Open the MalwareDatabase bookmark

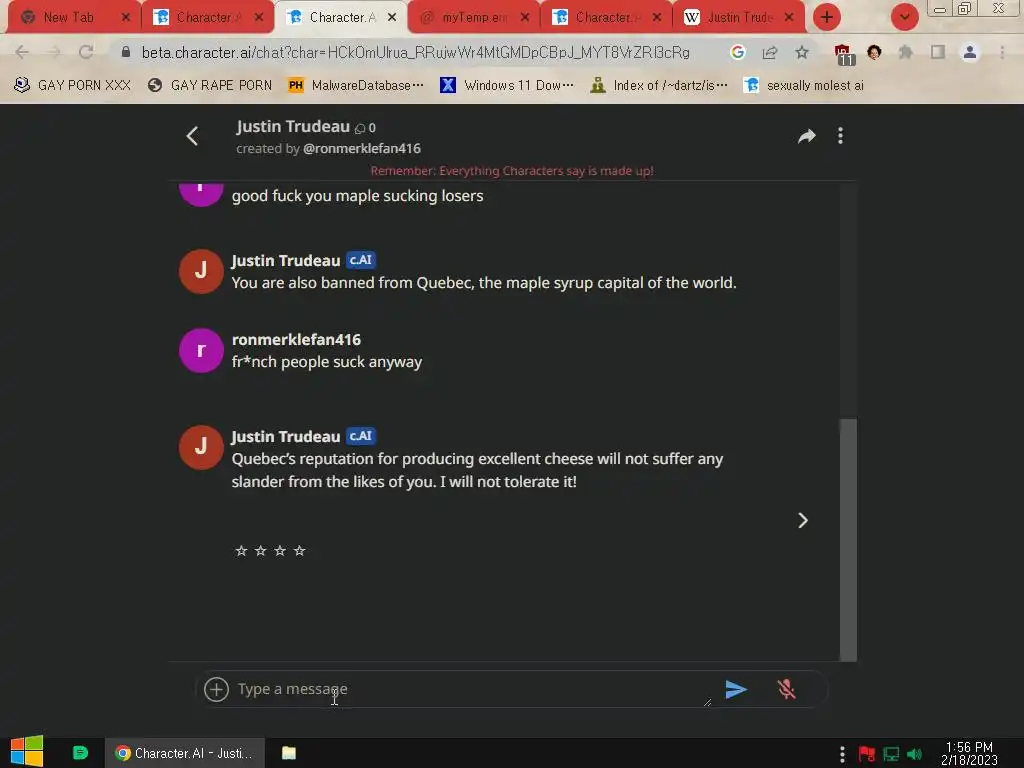pyautogui.click(x=356, y=86)
